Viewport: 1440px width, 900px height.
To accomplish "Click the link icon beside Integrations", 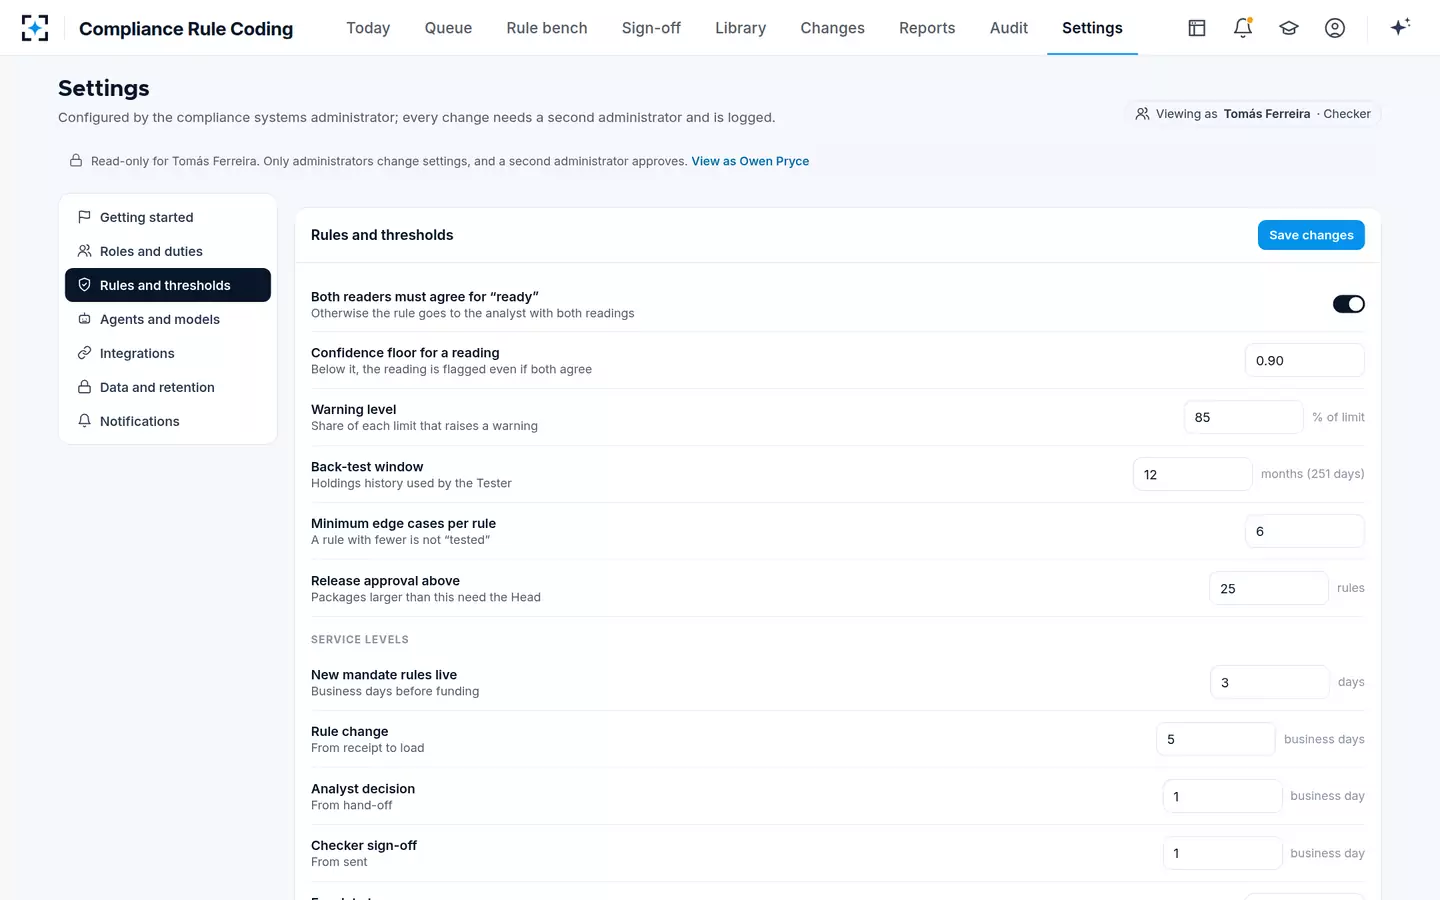I will [85, 353].
